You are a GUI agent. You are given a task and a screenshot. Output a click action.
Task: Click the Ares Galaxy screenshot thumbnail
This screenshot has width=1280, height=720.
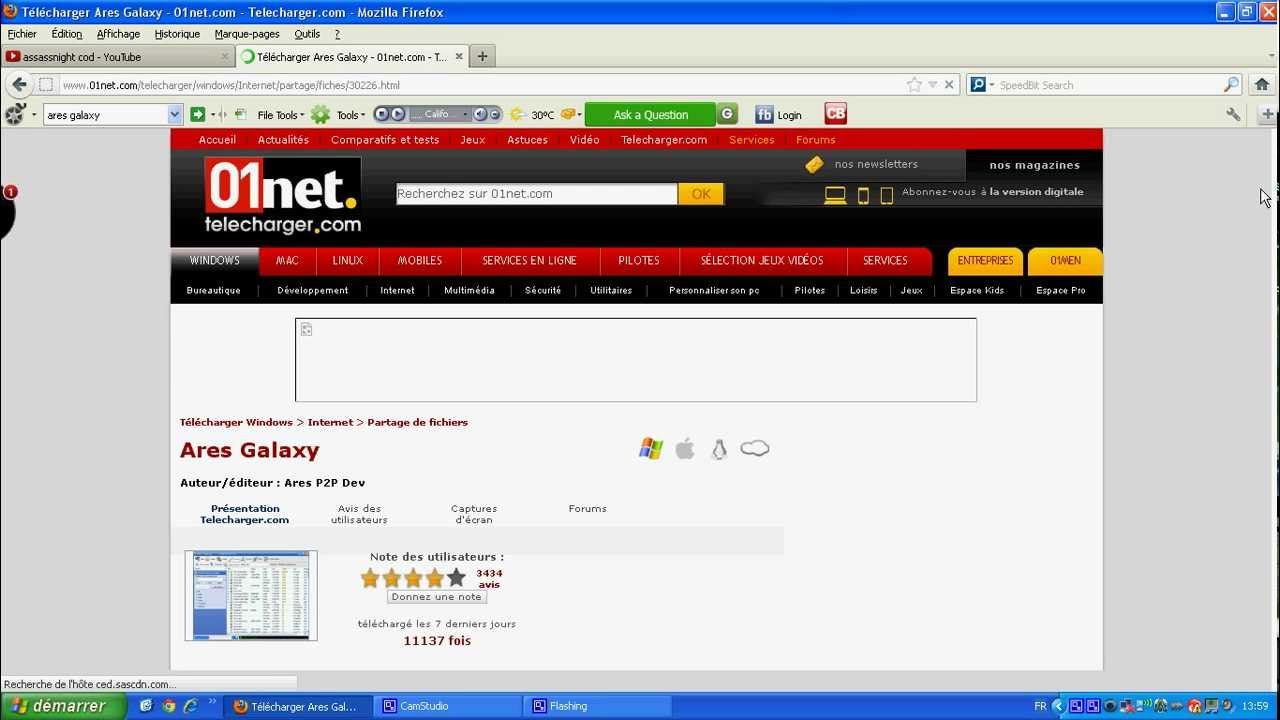[251, 596]
